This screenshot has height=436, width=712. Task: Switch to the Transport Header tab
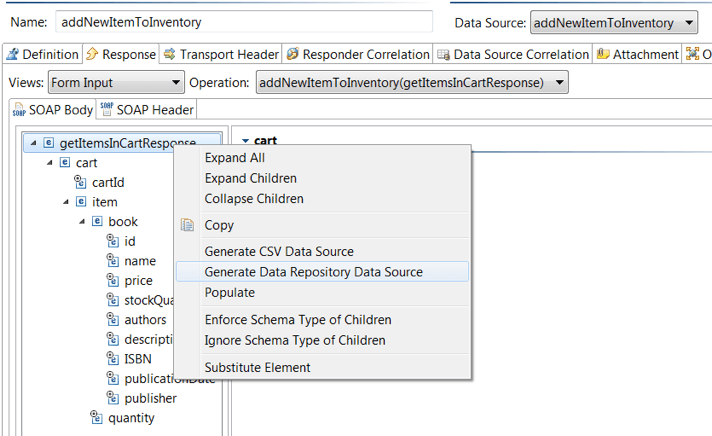point(221,54)
